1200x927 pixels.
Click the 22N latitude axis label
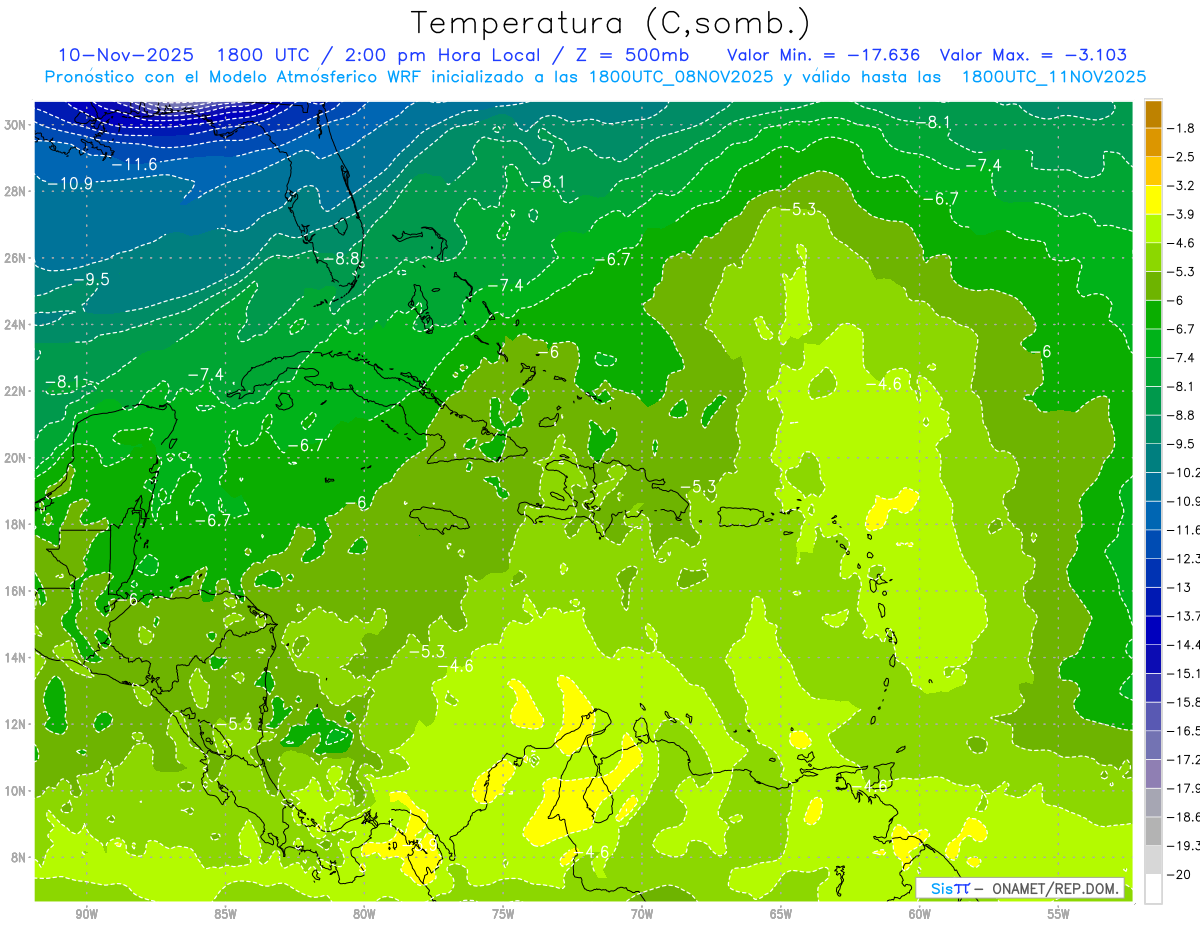(x=15, y=391)
